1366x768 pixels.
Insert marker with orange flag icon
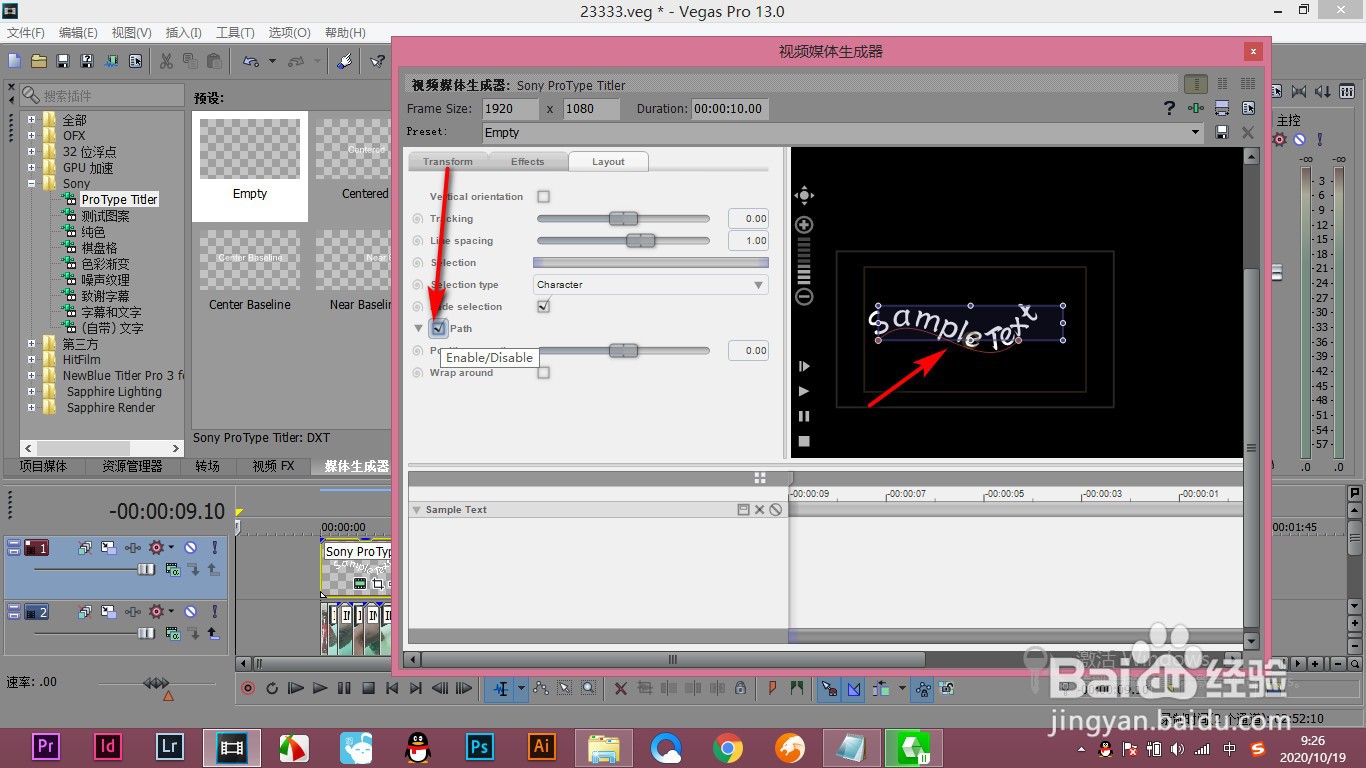(x=772, y=688)
